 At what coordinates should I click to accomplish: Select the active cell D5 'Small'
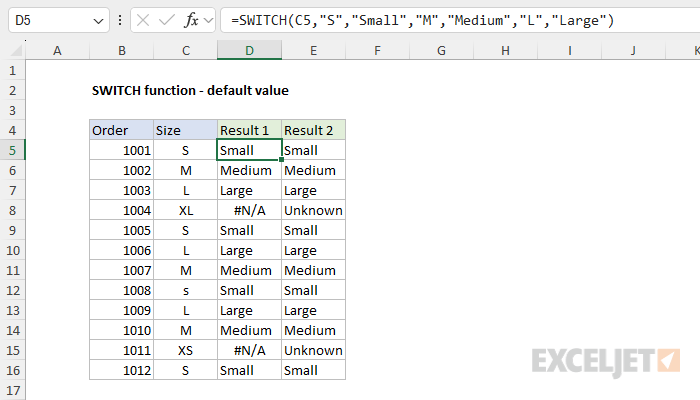point(250,150)
